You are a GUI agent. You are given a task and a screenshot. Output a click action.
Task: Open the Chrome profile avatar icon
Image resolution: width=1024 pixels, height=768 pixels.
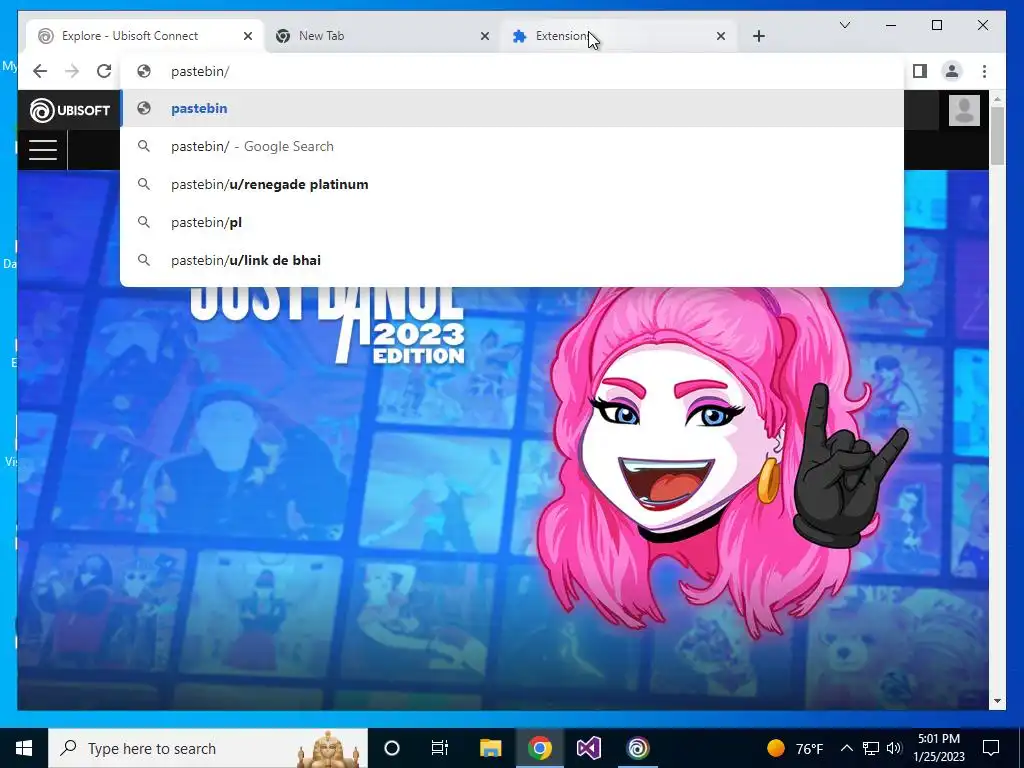coord(952,71)
